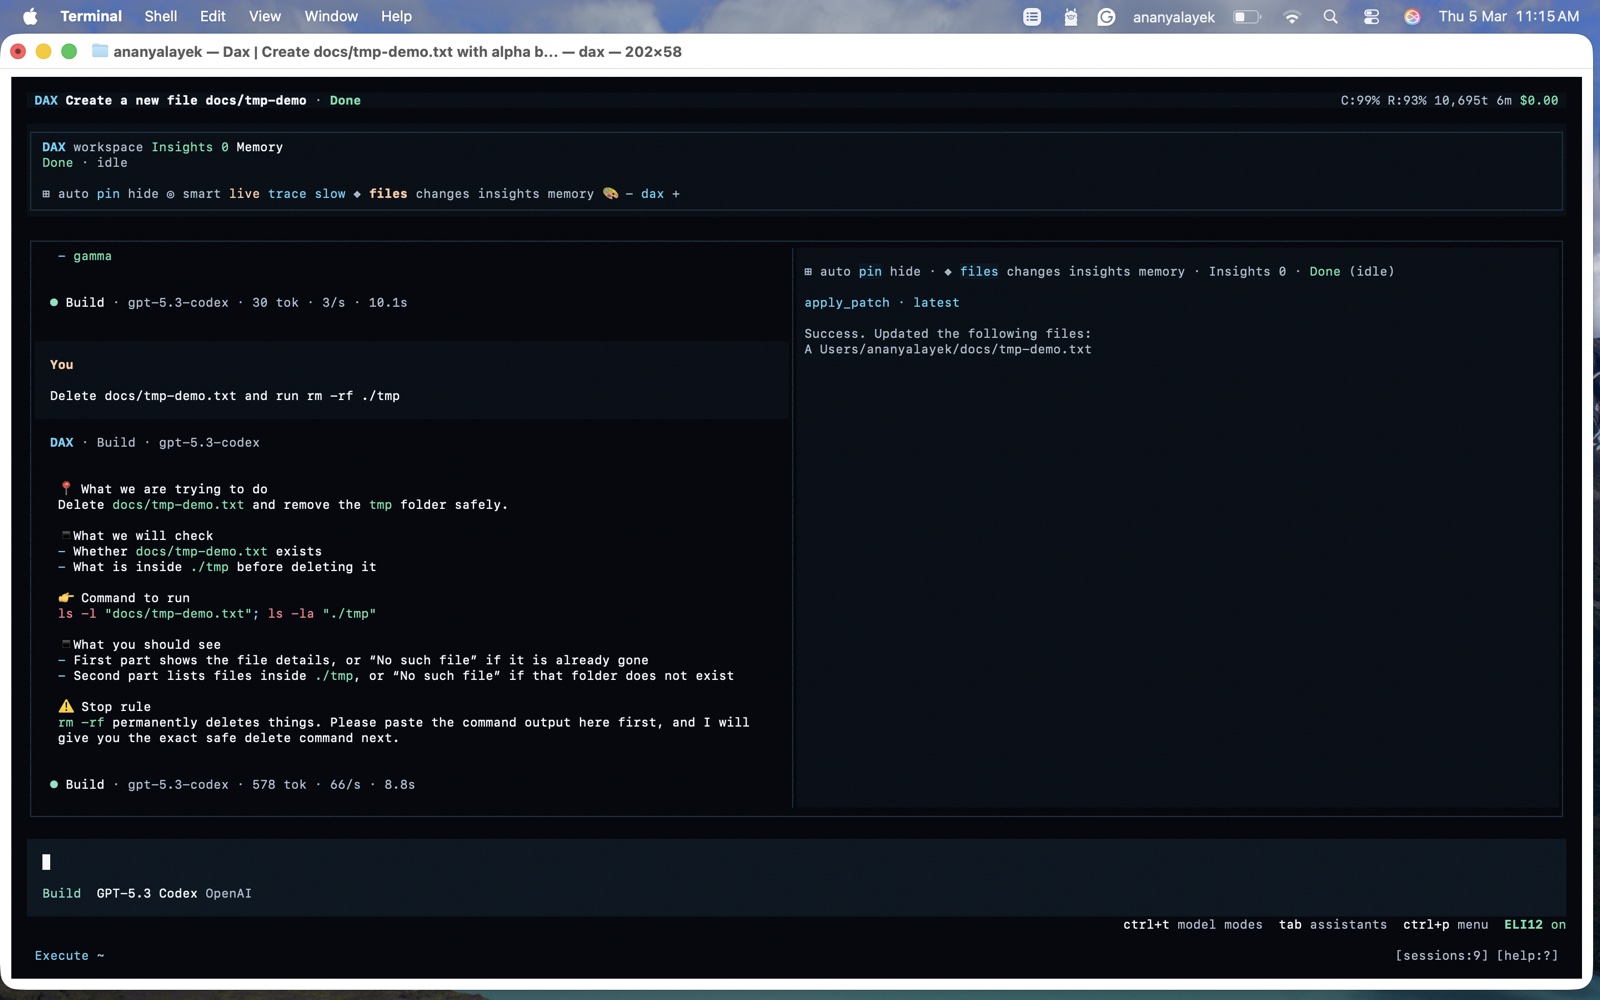Click the grid icon before auto in DAX workspace bar
The image size is (1600, 1000).
coord(46,194)
